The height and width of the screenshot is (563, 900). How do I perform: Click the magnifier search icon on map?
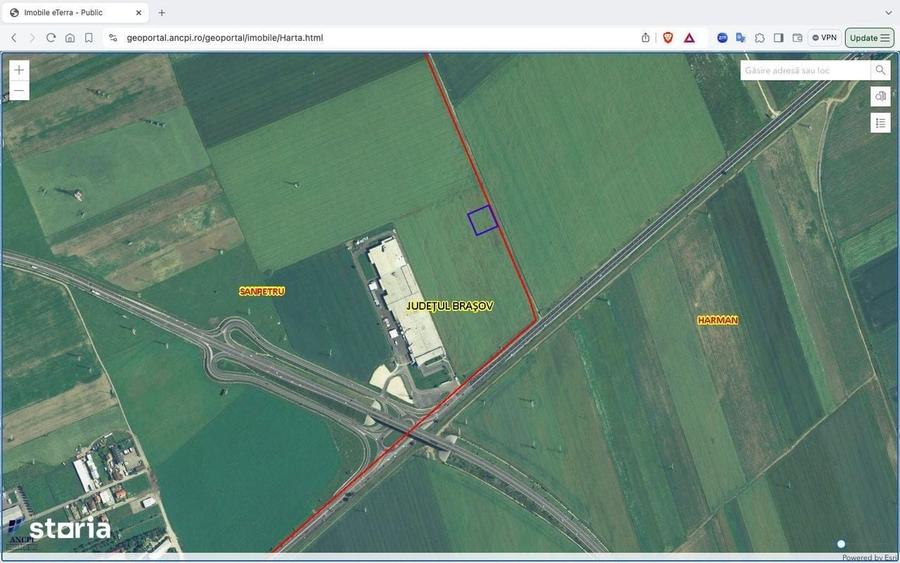[880, 70]
